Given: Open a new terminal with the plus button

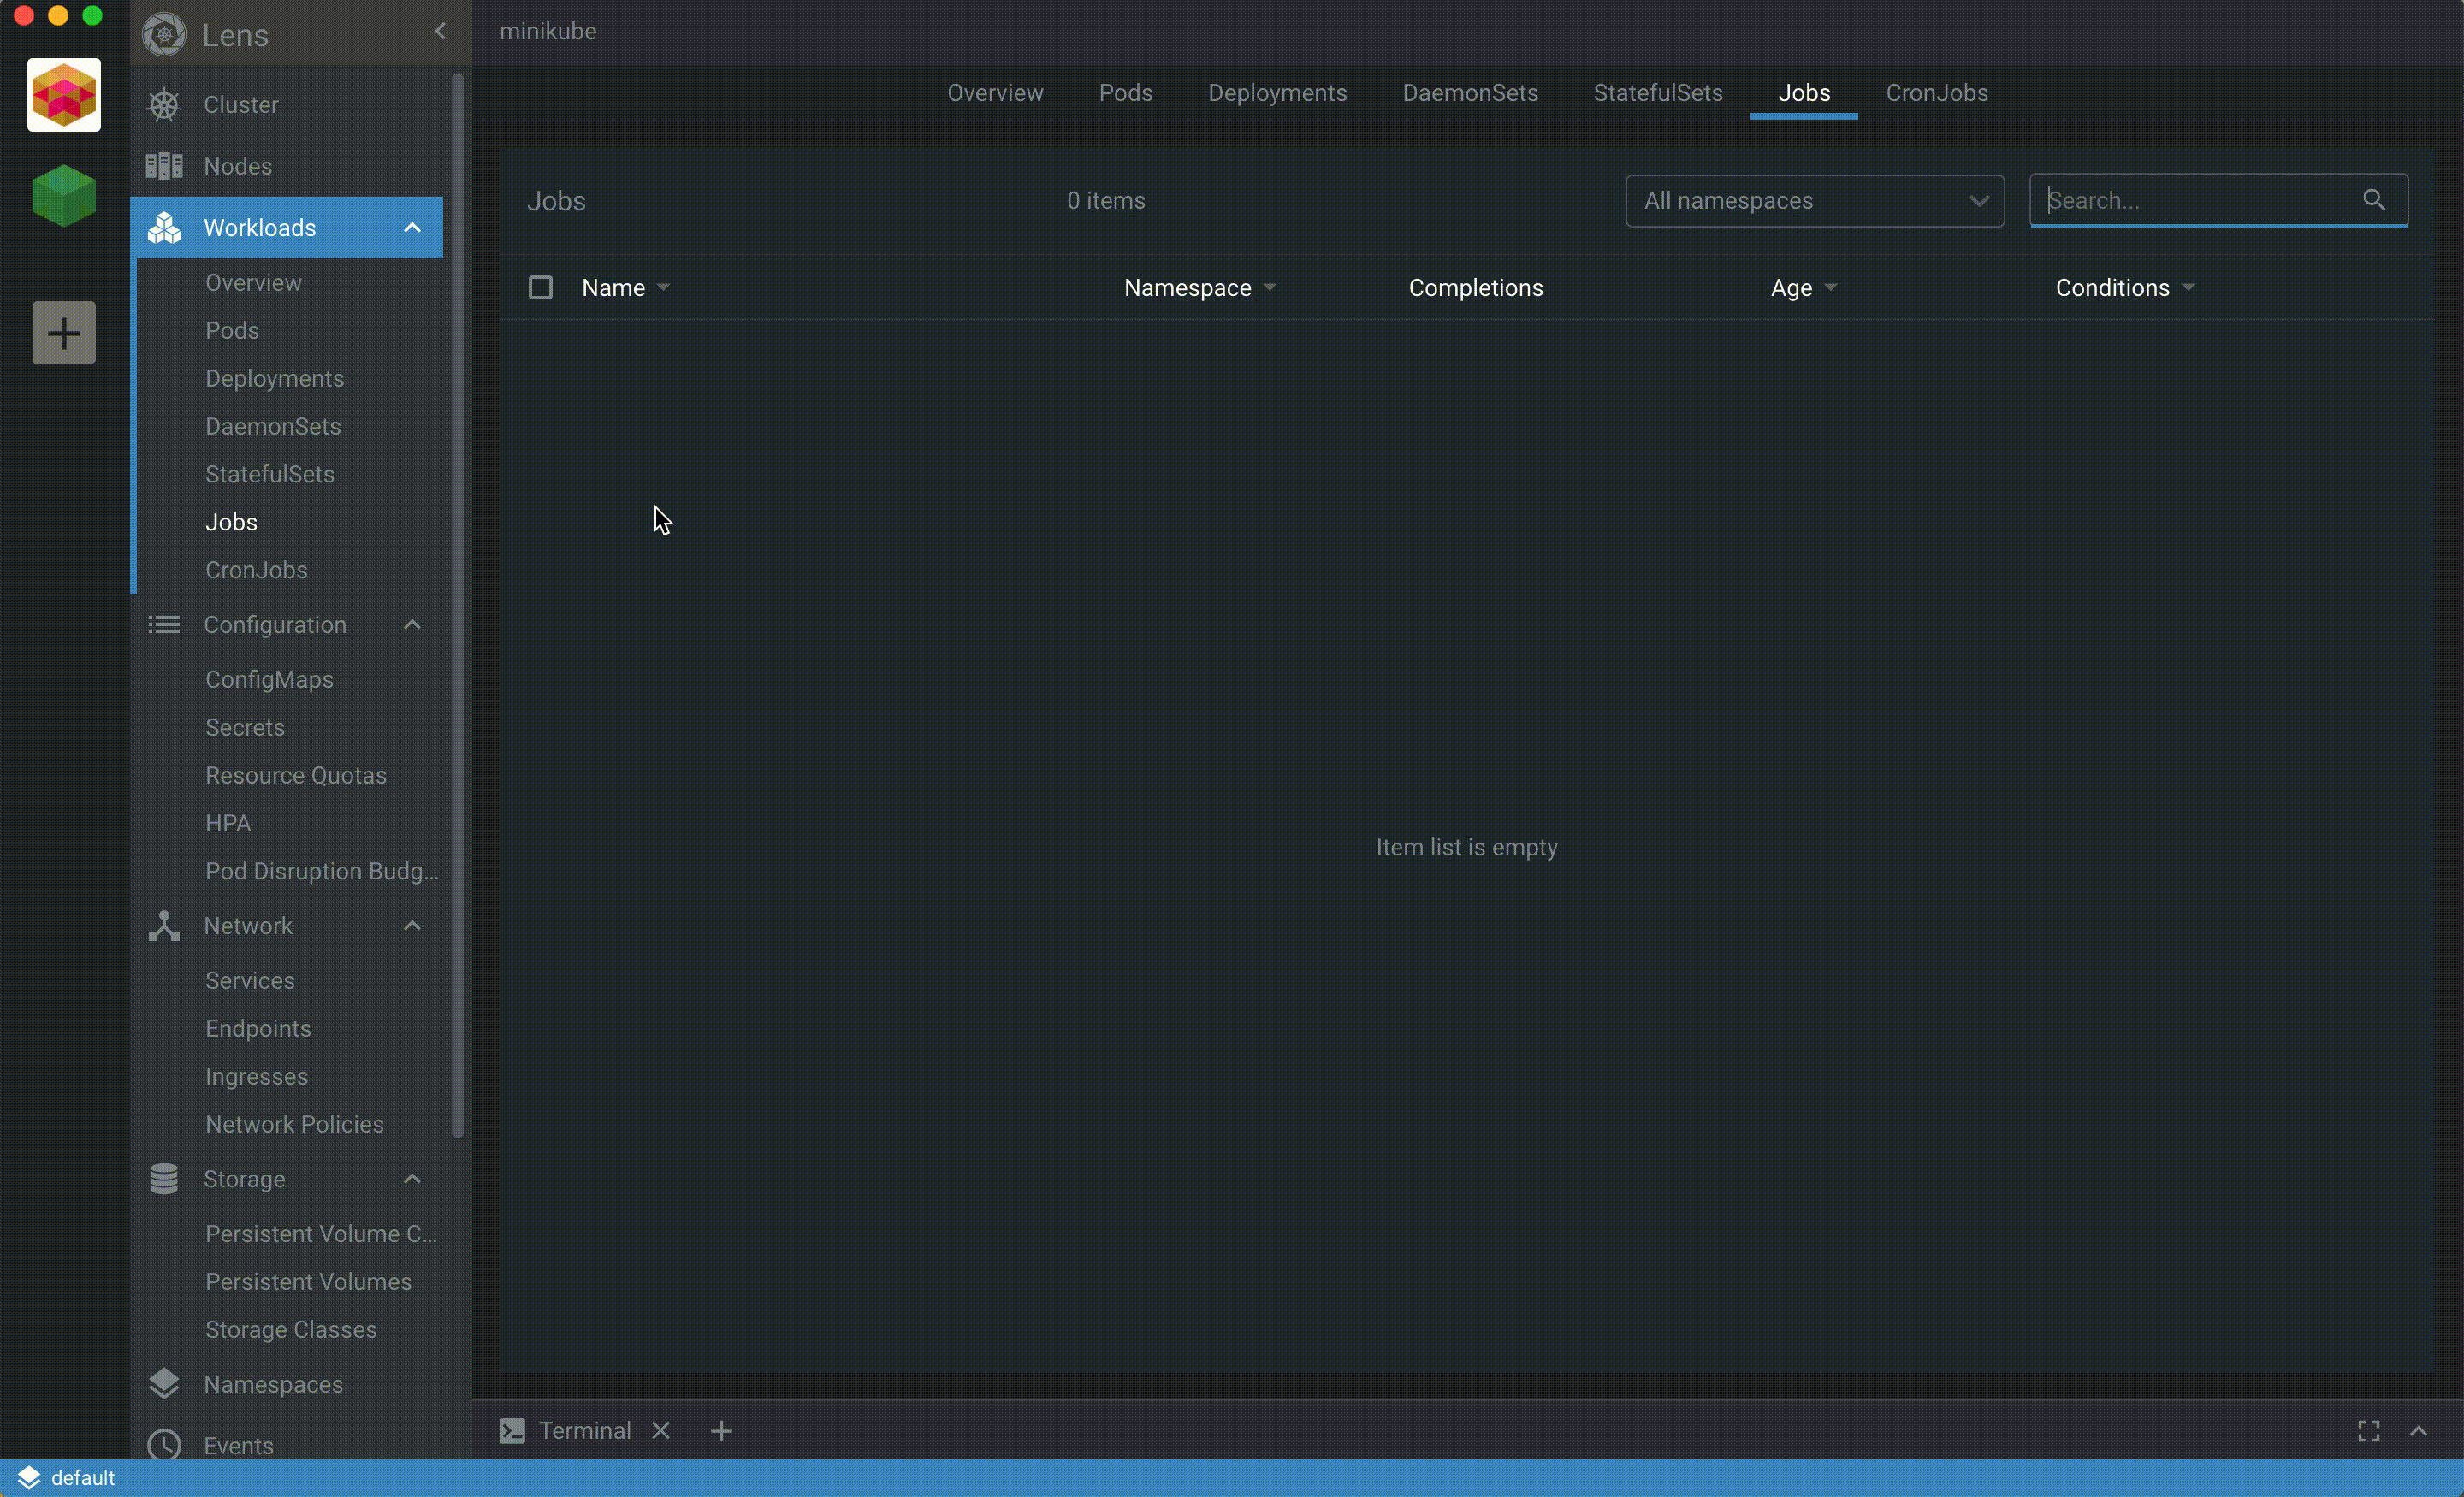Looking at the screenshot, I should 721,1430.
